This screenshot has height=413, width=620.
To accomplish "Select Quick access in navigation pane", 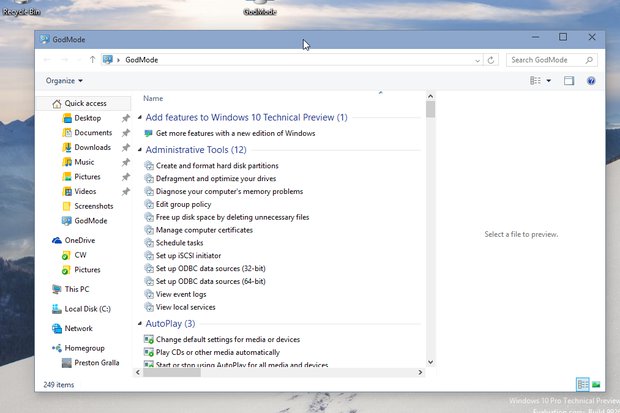I will point(85,103).
